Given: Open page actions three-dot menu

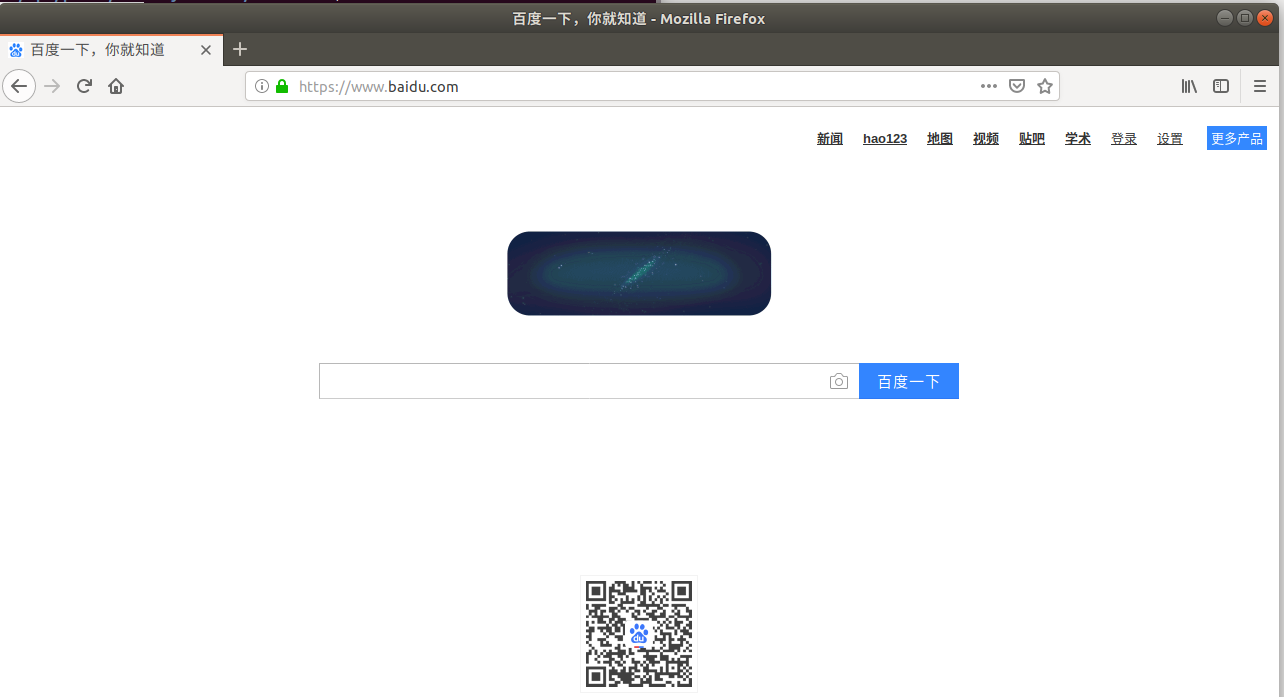Looking at the screenshot, I should pos(989,86).
